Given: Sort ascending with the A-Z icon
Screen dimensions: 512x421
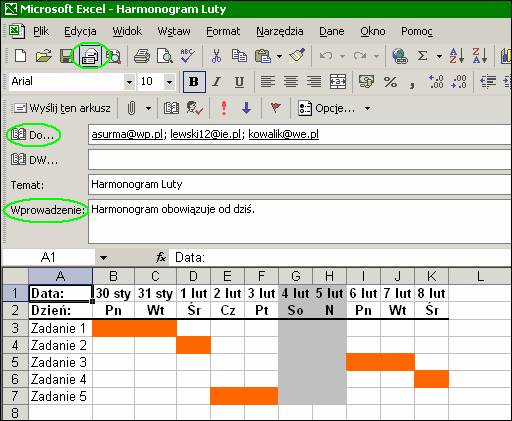Looking at the screenshot, I should click(456, 56).
